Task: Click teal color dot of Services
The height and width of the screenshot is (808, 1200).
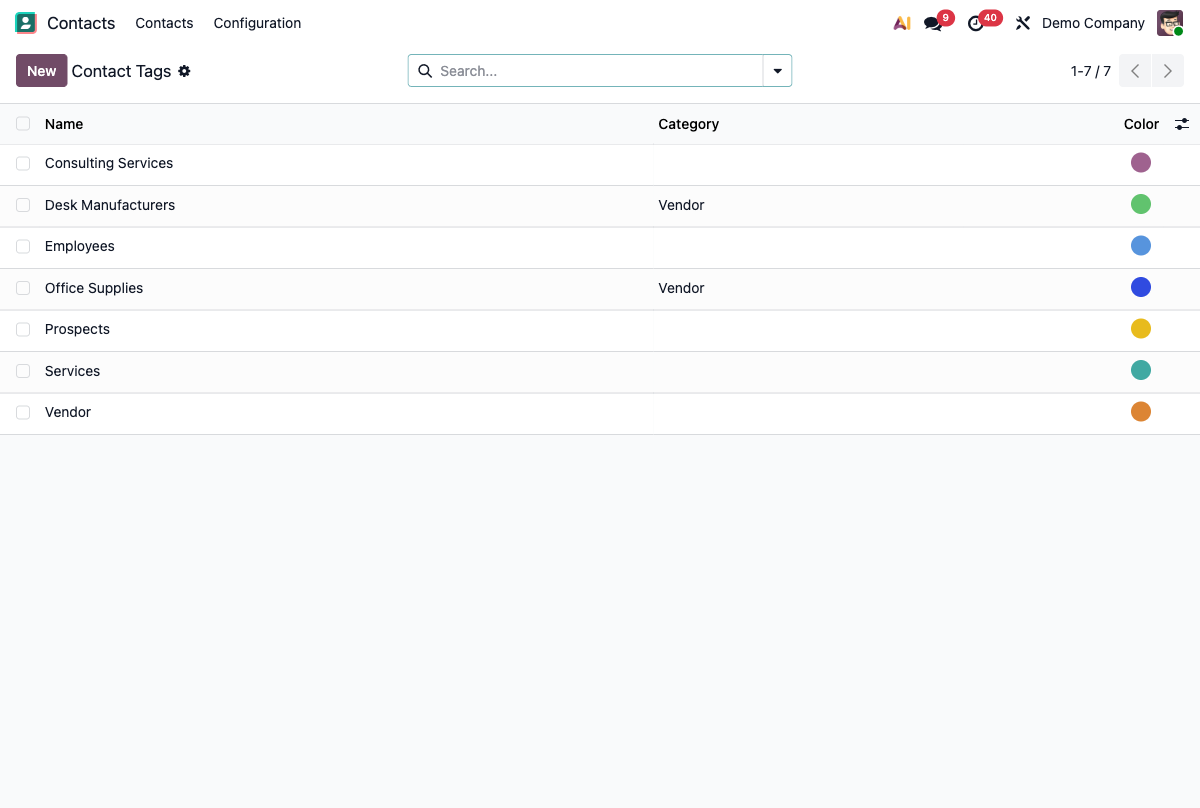Action: 1141,370
